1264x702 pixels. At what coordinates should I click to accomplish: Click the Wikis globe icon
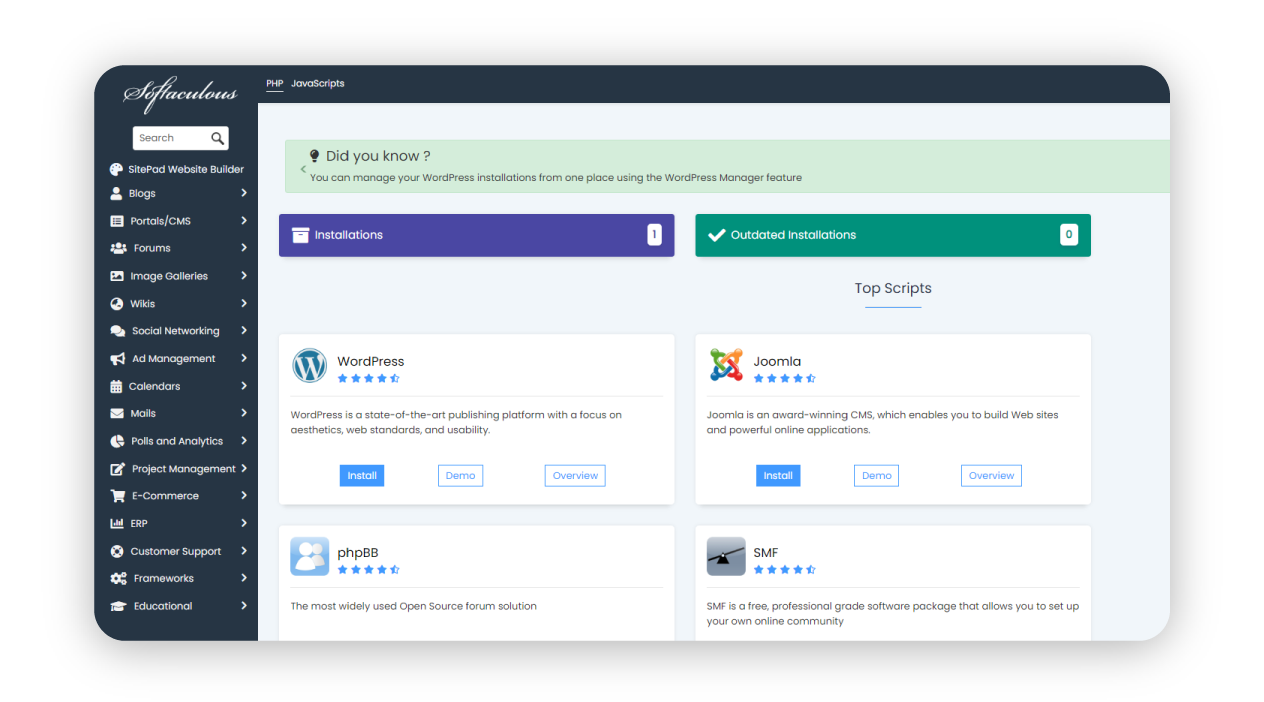tap(117, 303)
